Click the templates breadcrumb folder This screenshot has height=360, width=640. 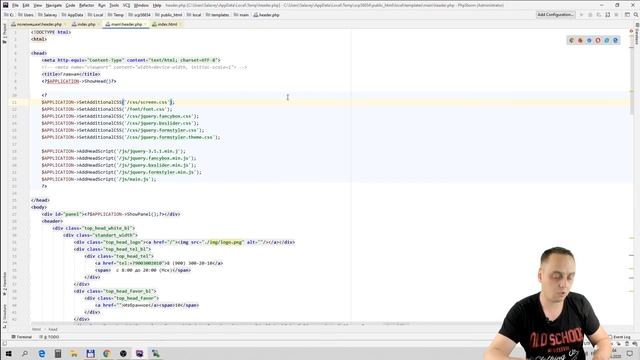pyautogui.click(x=218, y=15)
